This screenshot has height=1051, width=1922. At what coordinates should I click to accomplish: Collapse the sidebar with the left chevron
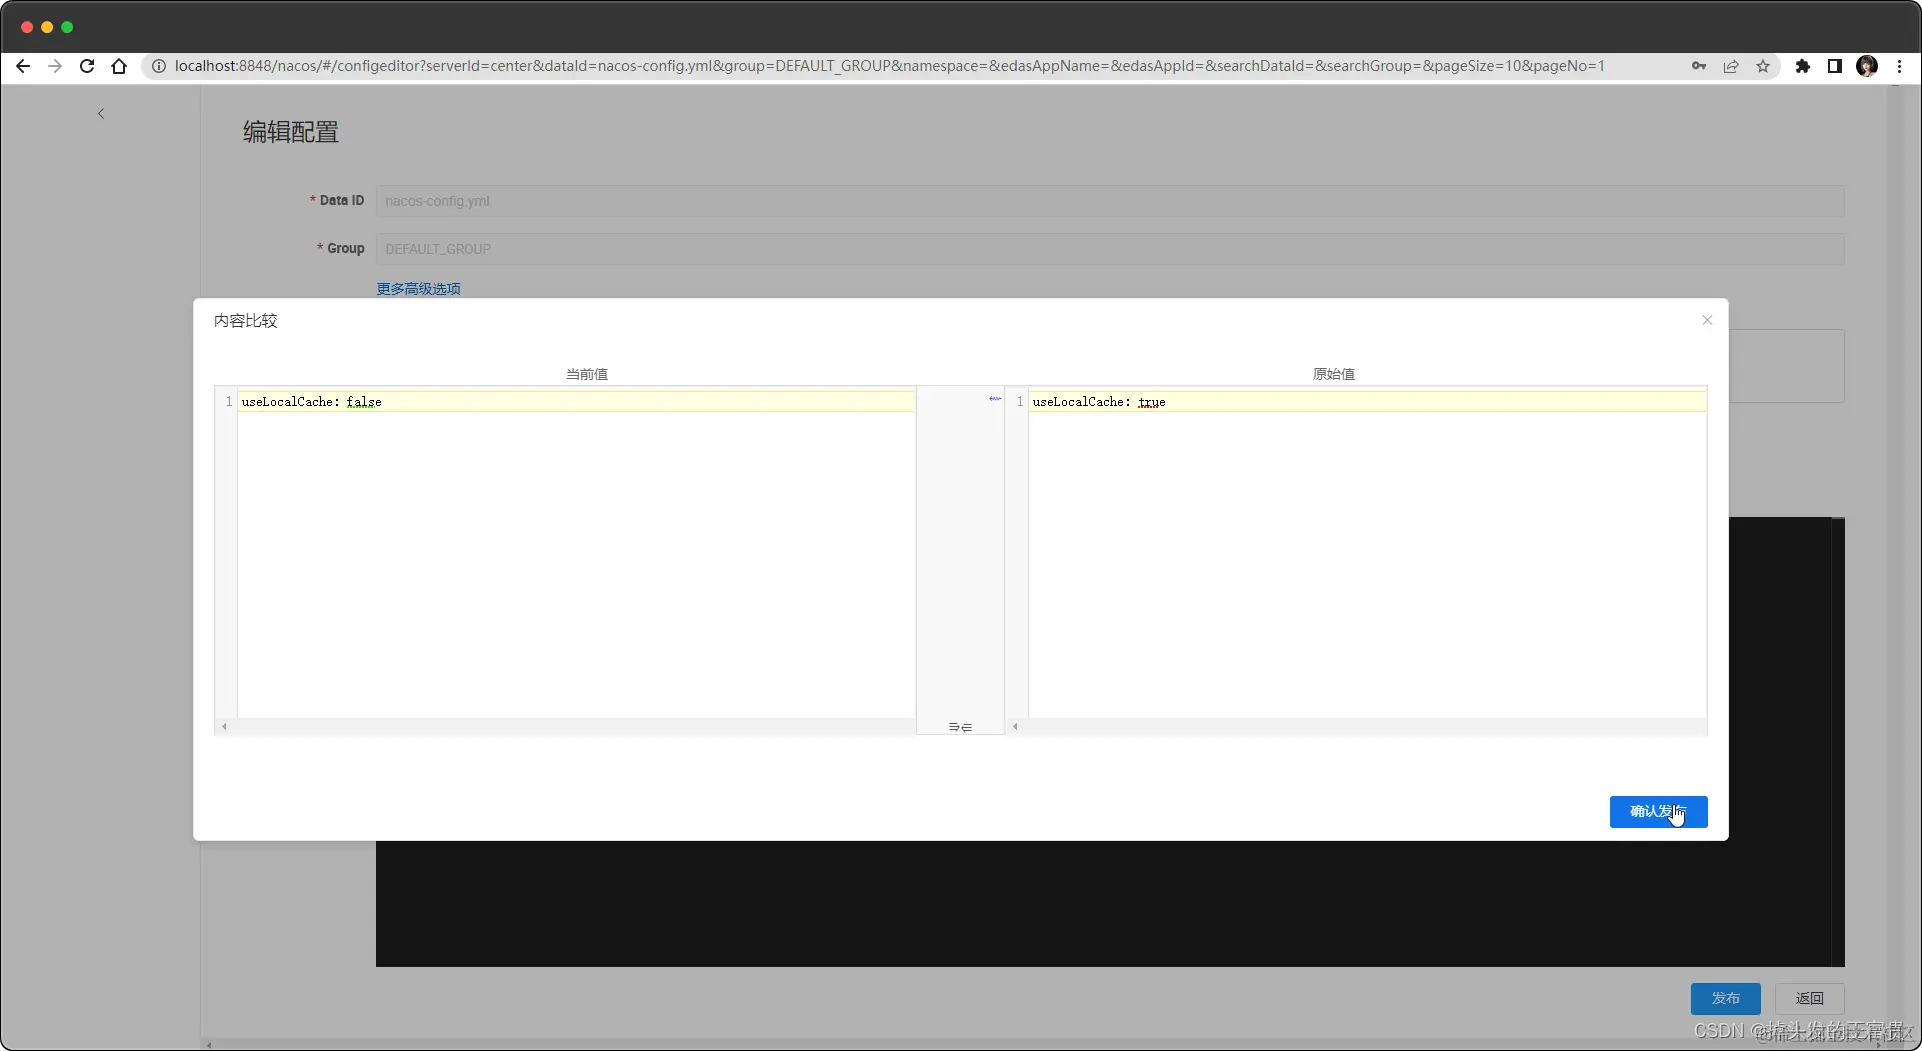tap(101, 114)
